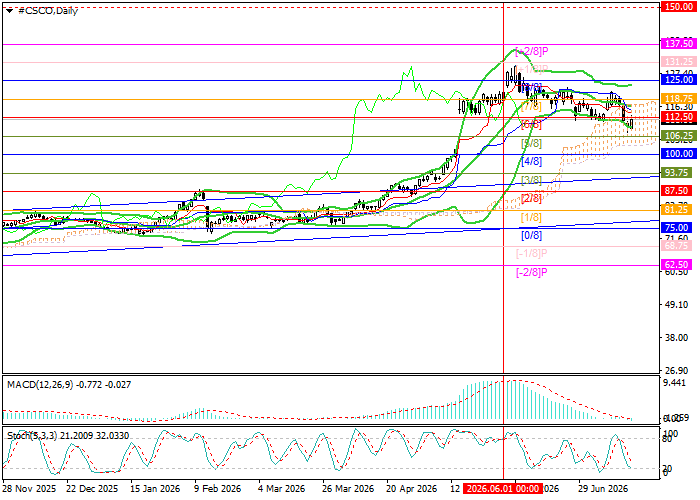Click the red 150.00 price label
Viewport: 700px width, 500px height.
point(679,7)
